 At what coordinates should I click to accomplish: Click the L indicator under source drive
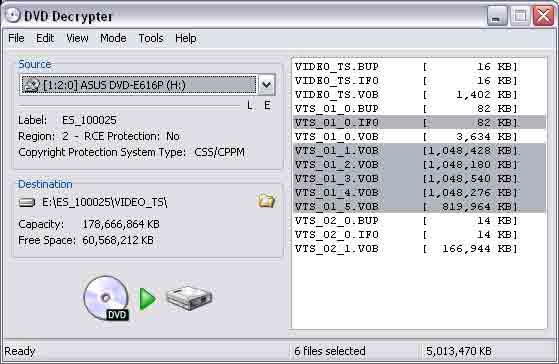coord(250,105)
